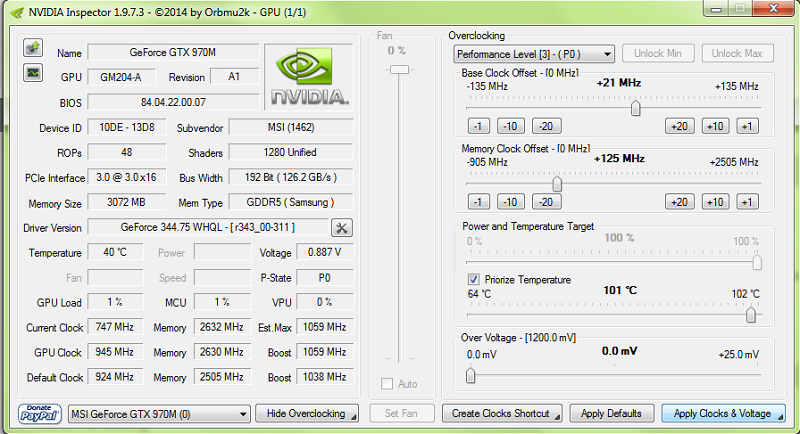This screenshot has width=800, height=434.
Task: Open the MSI GeForce GTX 970M GPU selector
Action: (x=159, y=414)
